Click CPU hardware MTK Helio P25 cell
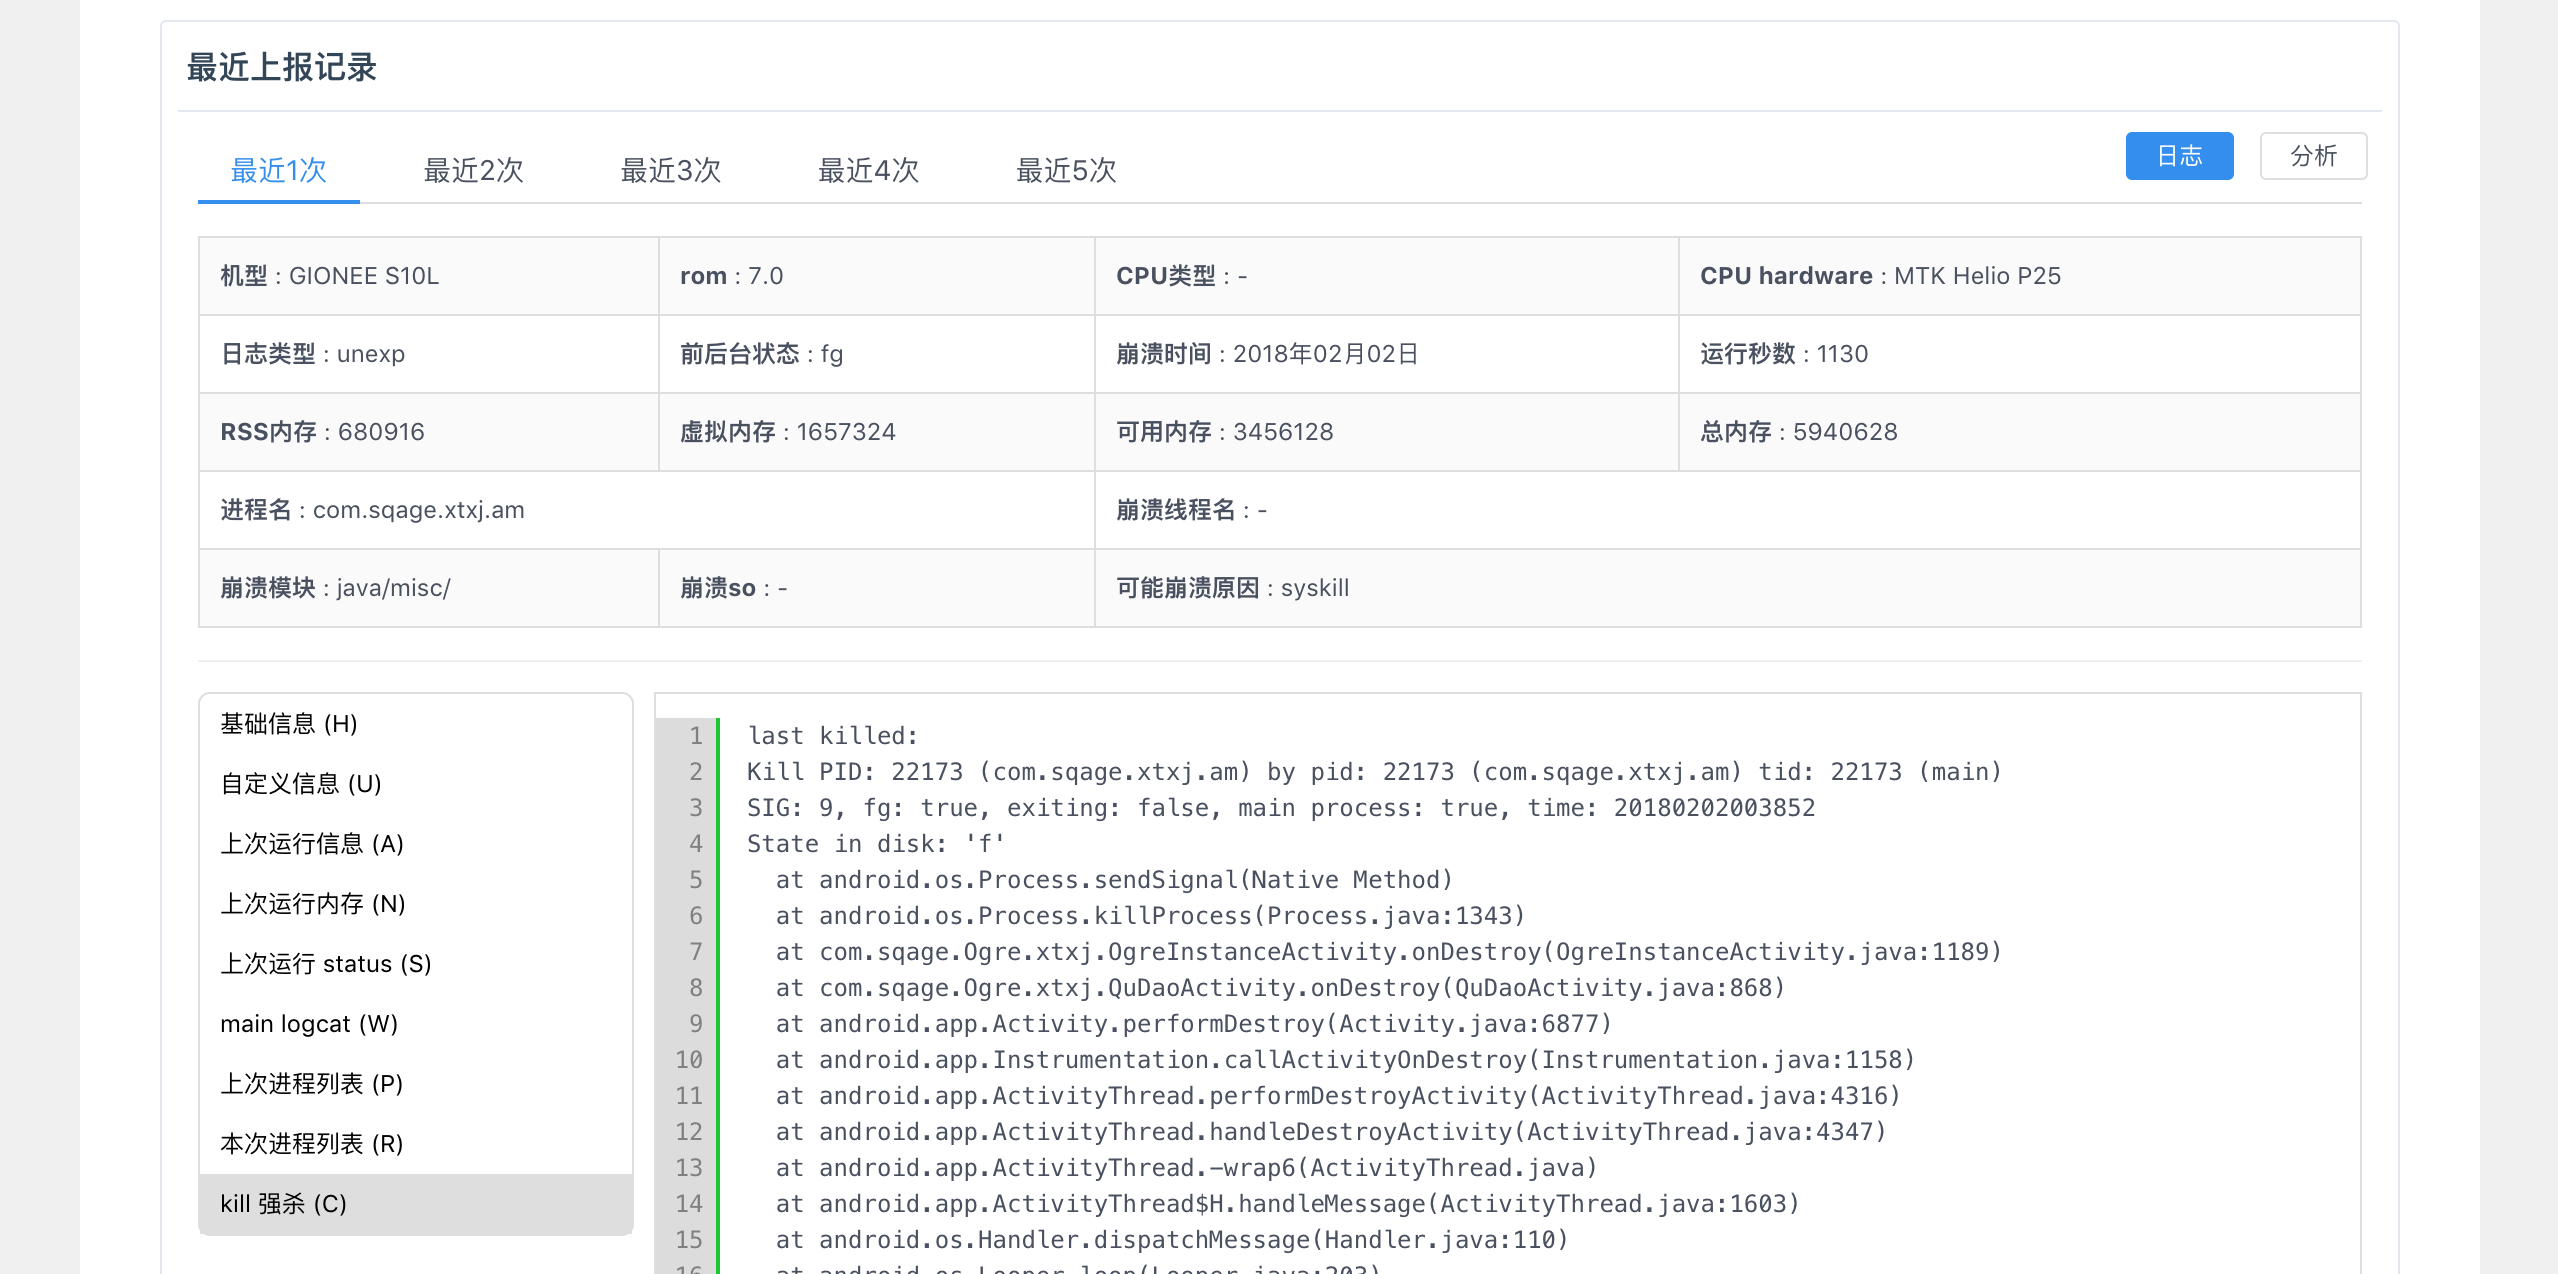This screenshot has height=1274, width=2558. tap(2020, 276)
